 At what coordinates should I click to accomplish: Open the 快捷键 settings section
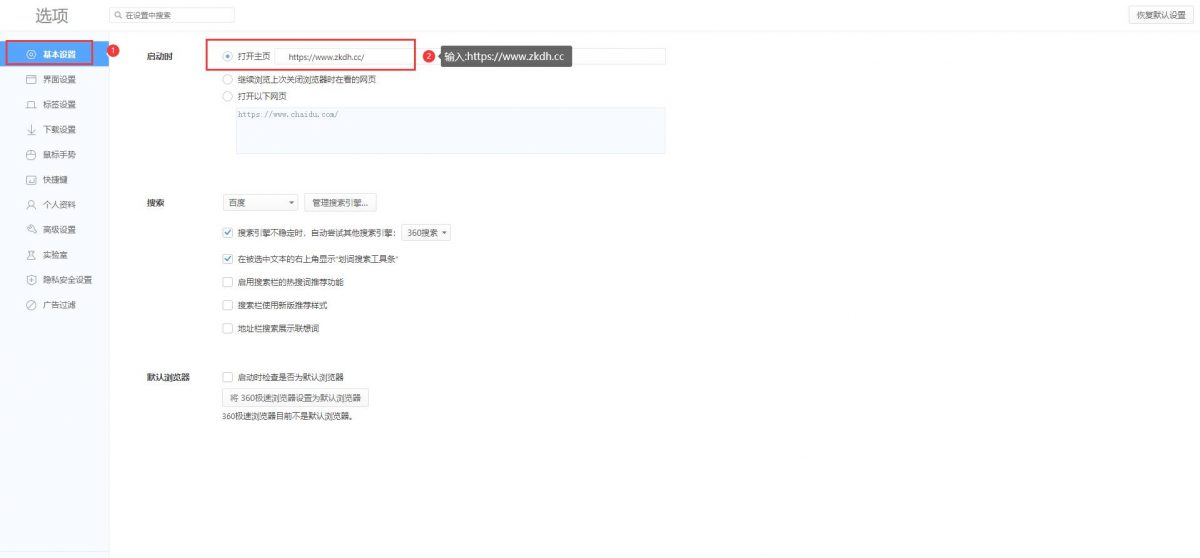(x=56, y=180)
